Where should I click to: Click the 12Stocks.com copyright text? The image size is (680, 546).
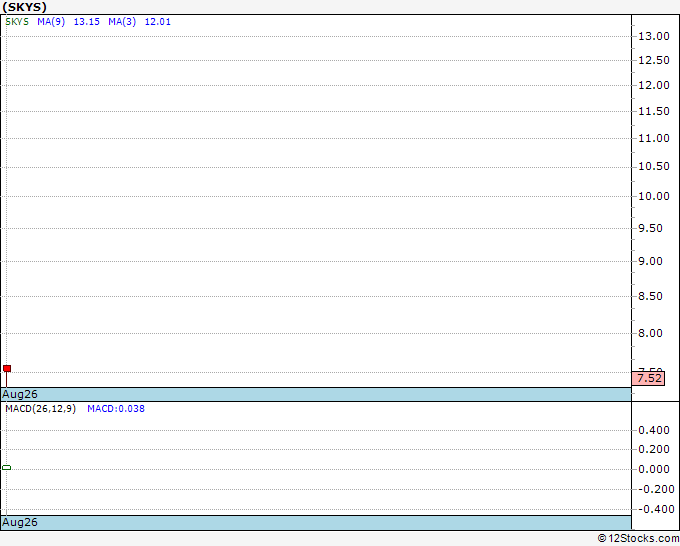click(x=638, y=538)
